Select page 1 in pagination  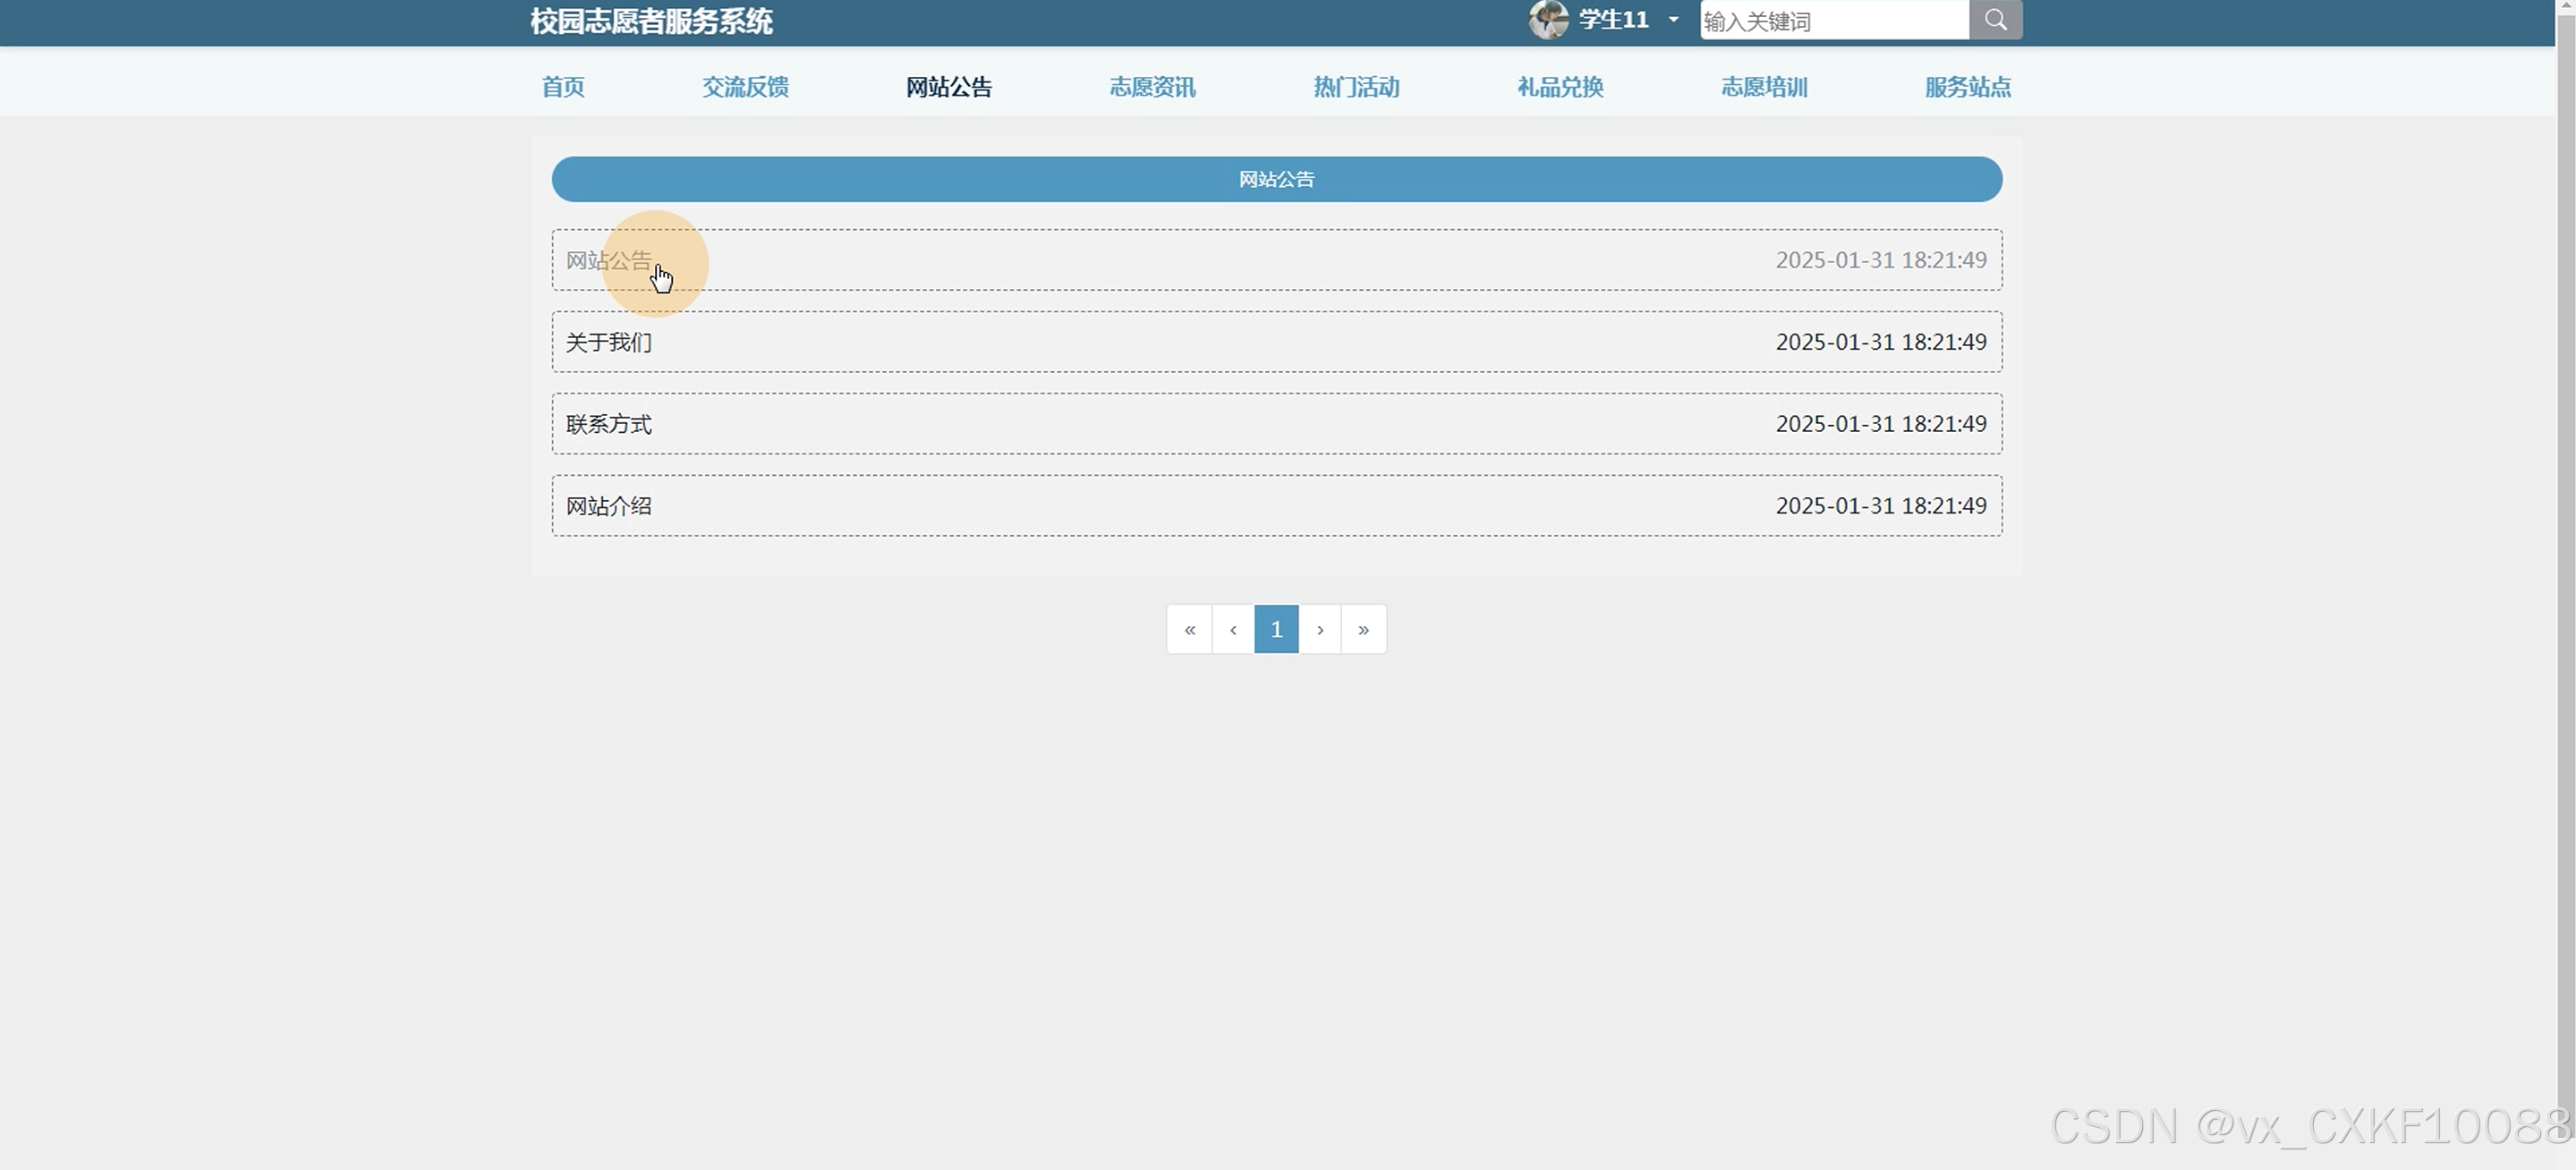(x=1276, y=630)
